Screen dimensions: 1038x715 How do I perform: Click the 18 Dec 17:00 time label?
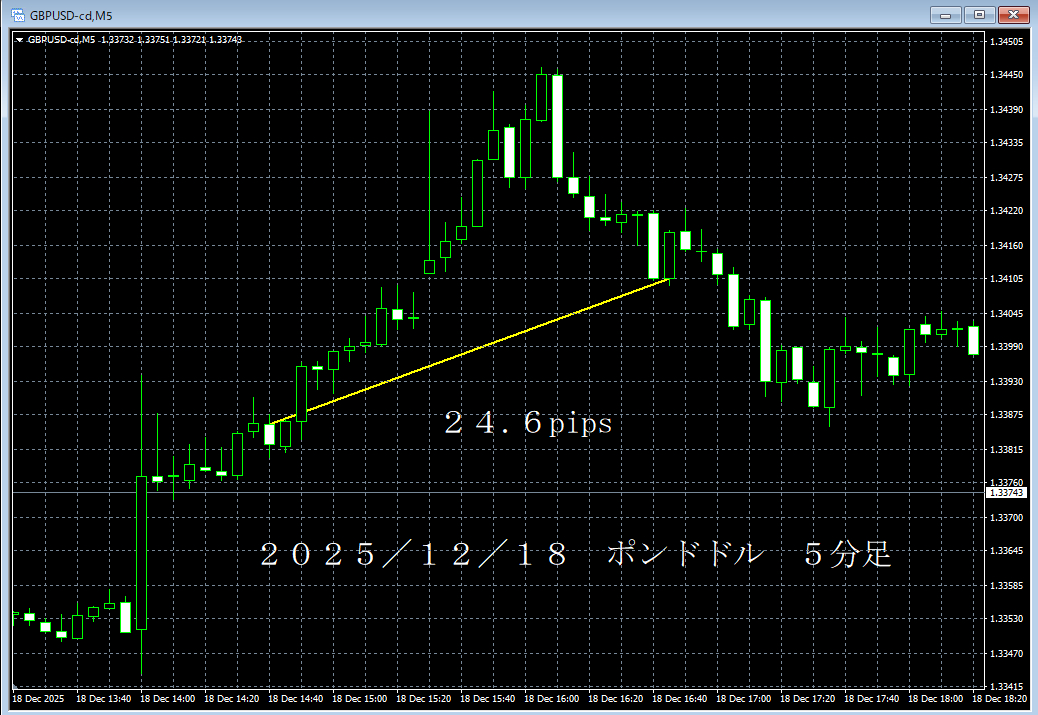(743, 699)
